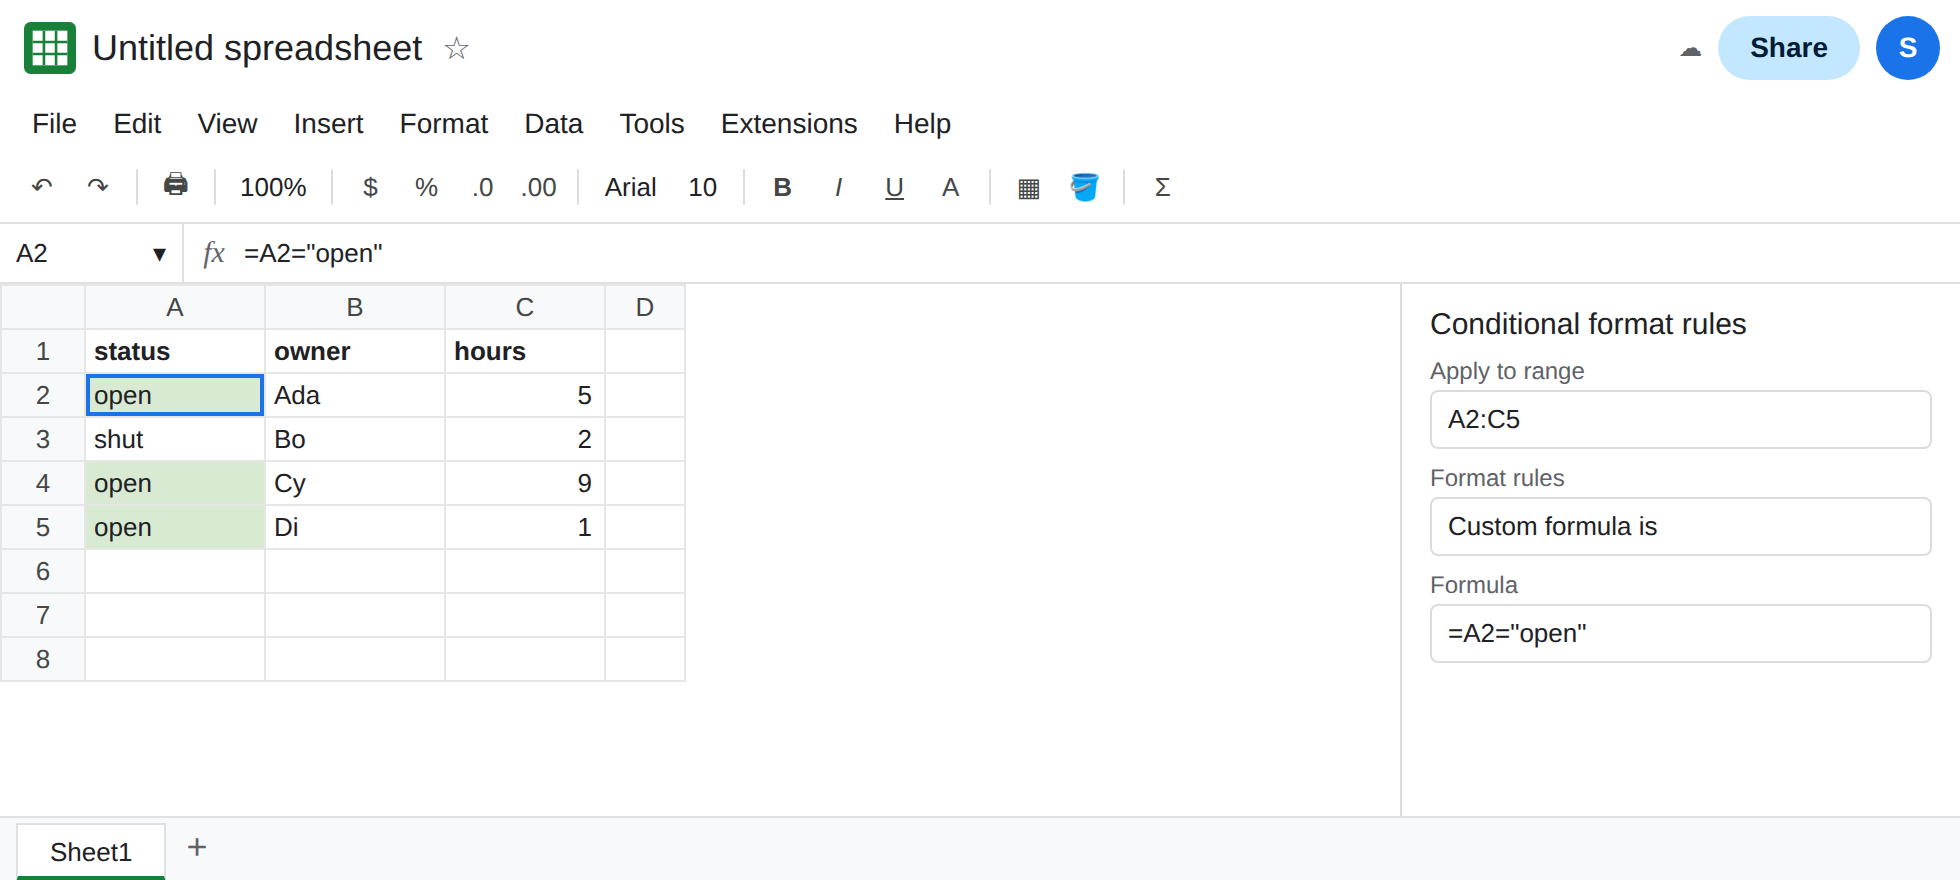Open the S account avatar
Image resolution: width=1960 pixels, height=880 pixels.
(x=1907, y=48)
